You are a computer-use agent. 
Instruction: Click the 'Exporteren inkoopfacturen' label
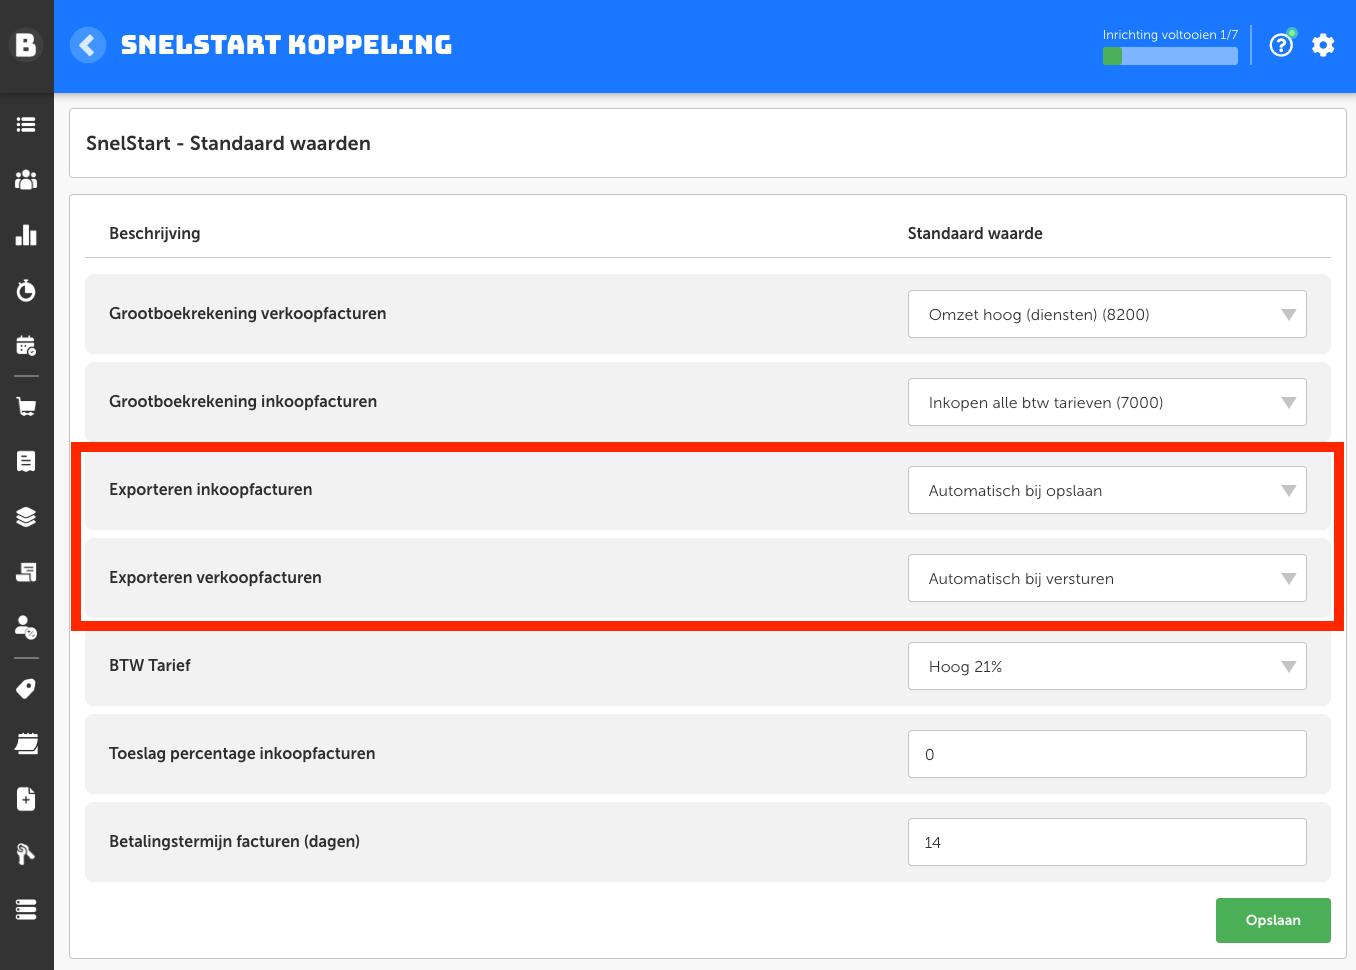(211, 489)
